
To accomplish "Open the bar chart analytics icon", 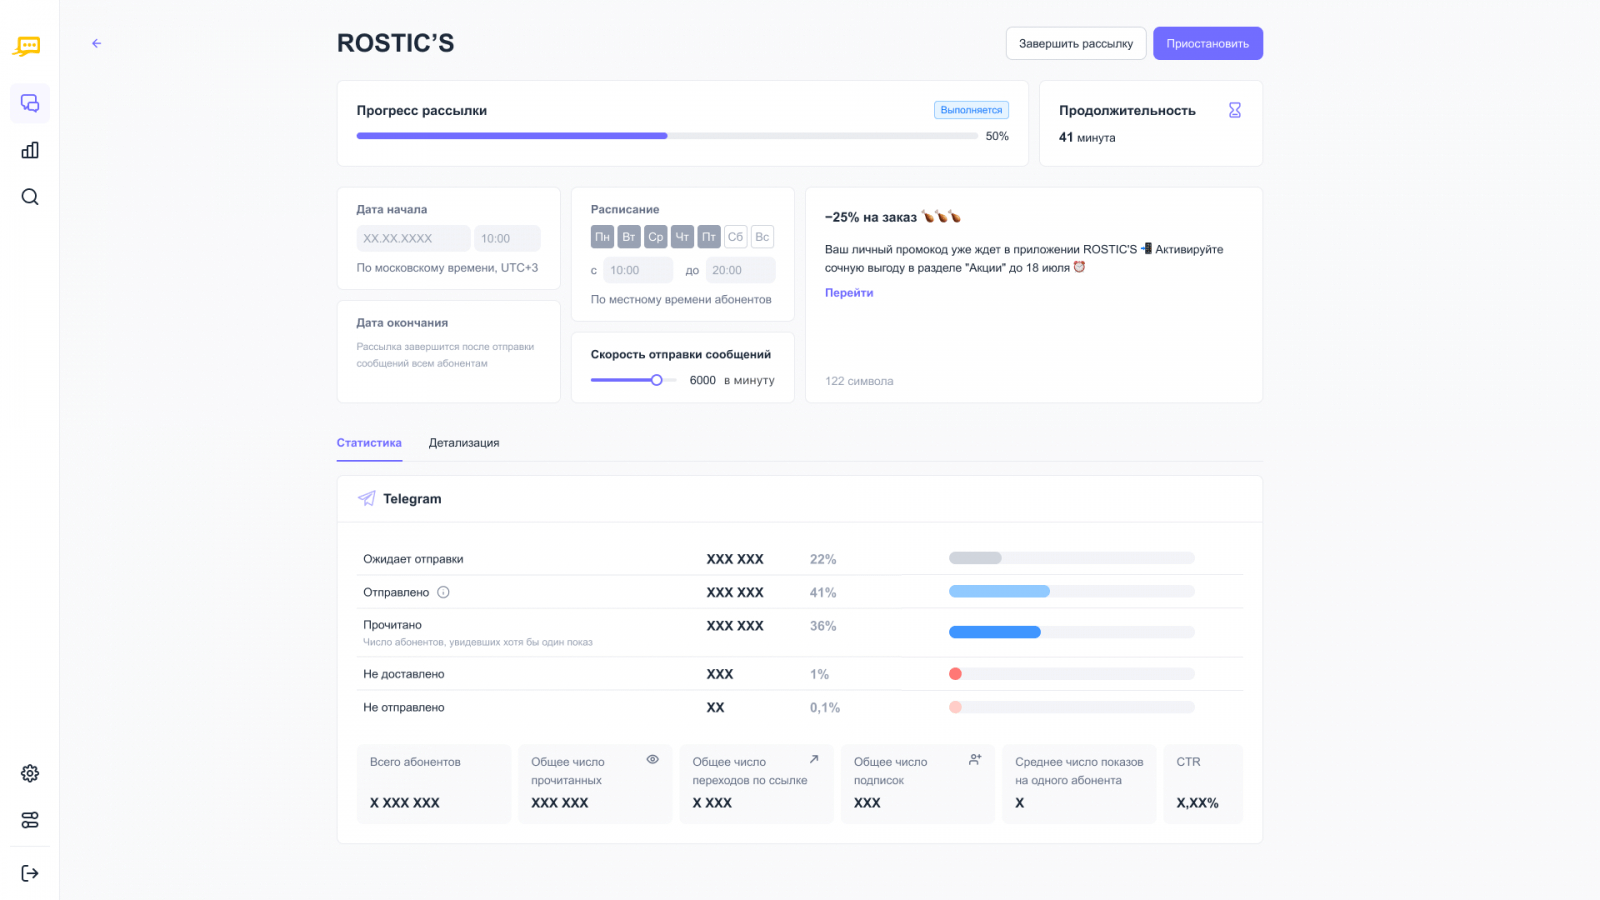I will click(30, 150).
